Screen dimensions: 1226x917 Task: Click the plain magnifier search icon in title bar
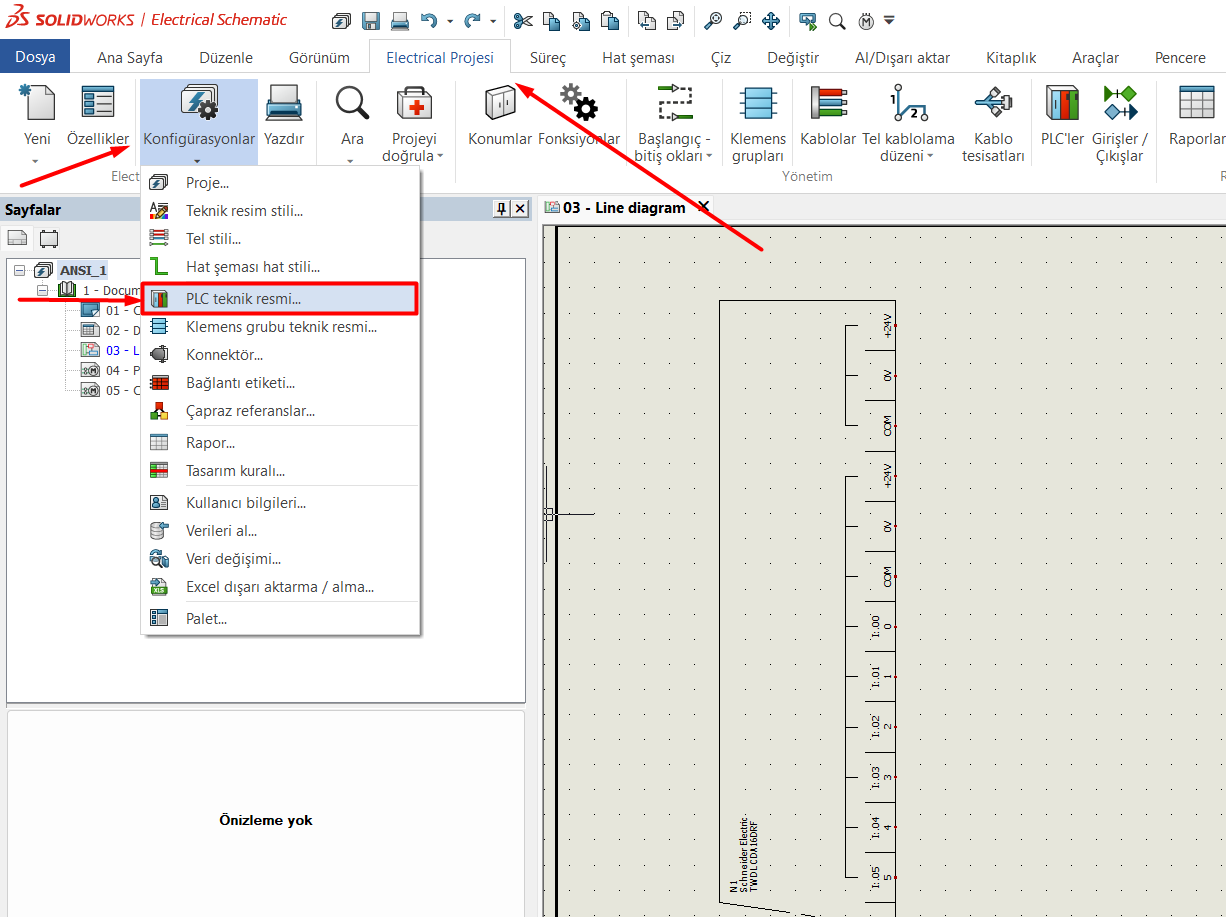pyautogui.click(x=837, y=20)
